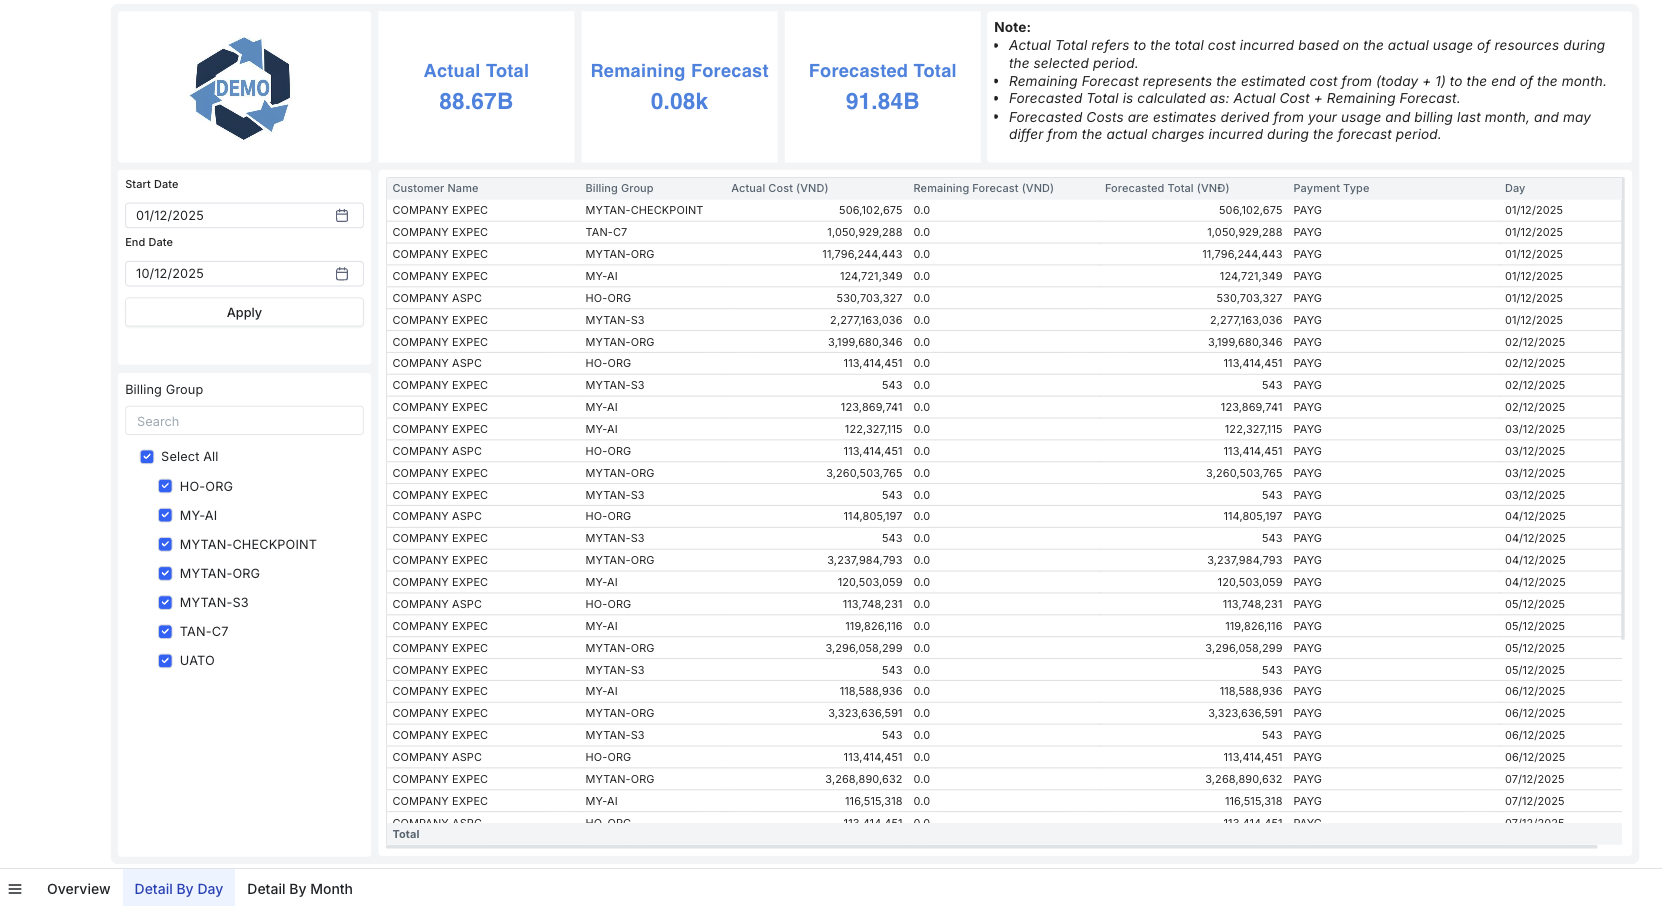This screenshot has height=906, width=1662.
Task: Open the End Date calendar picker icon
Action: (341, 274)
